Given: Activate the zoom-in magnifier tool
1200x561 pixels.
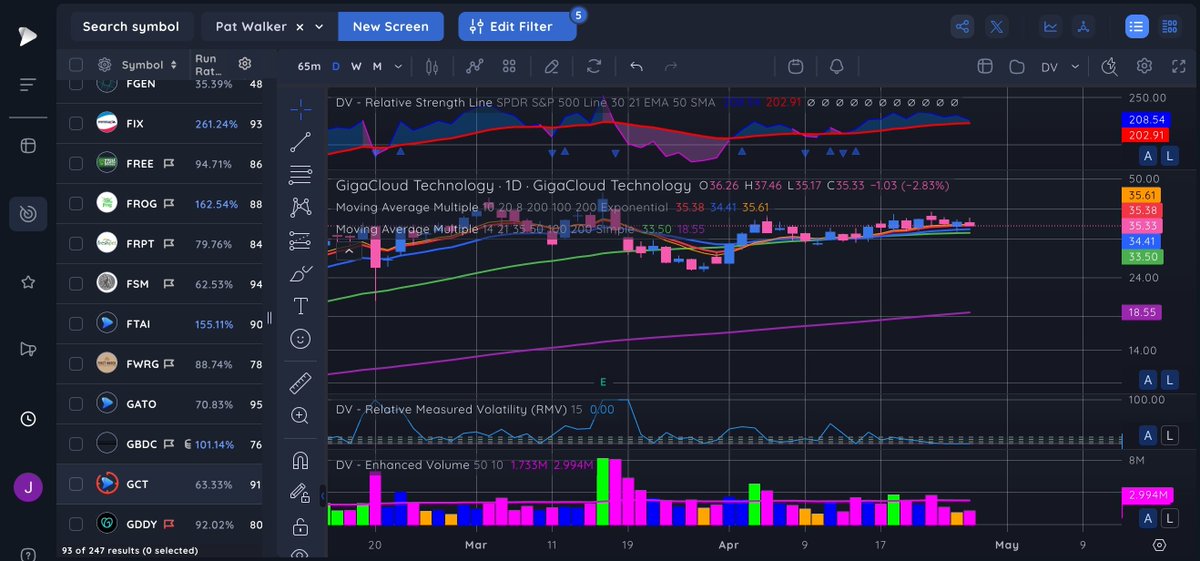Looking at the screenshot, I should click(300, 415).
